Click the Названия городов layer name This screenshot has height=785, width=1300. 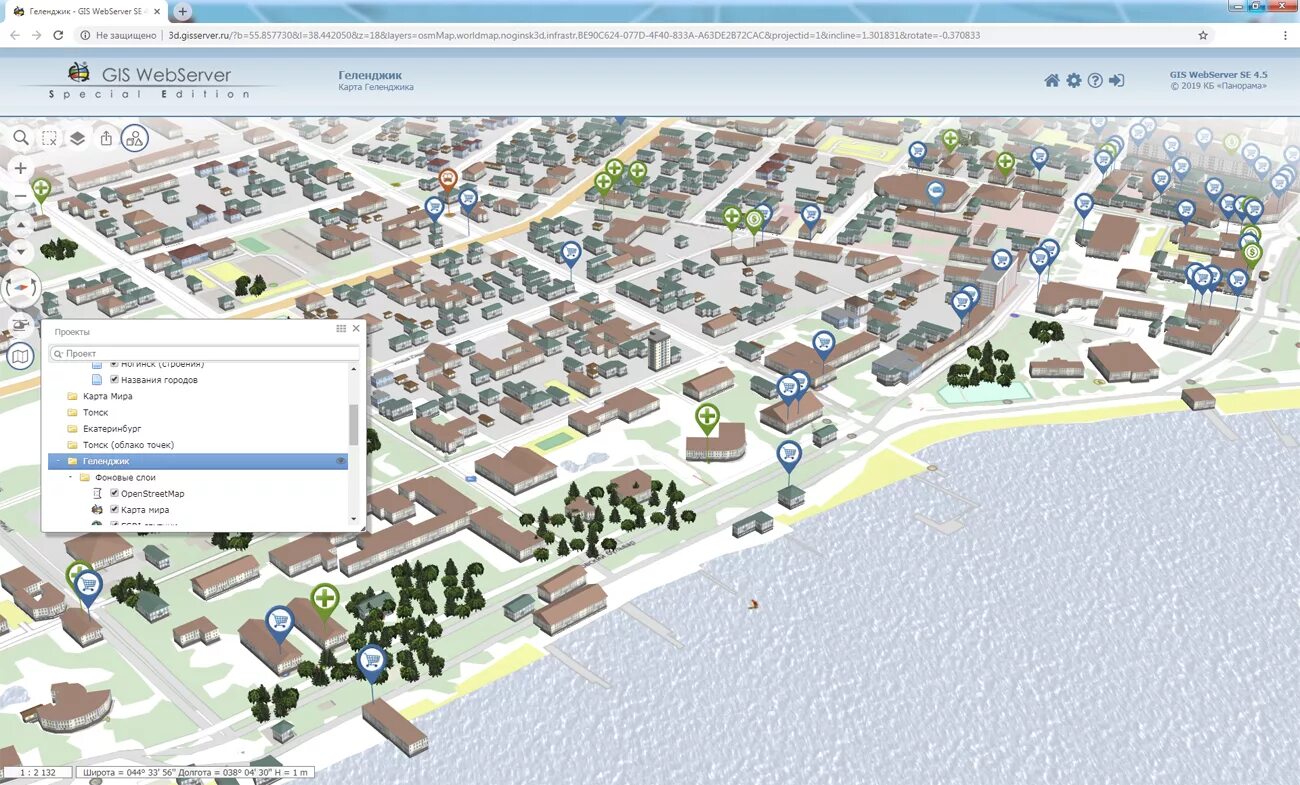tap(160, 380)
